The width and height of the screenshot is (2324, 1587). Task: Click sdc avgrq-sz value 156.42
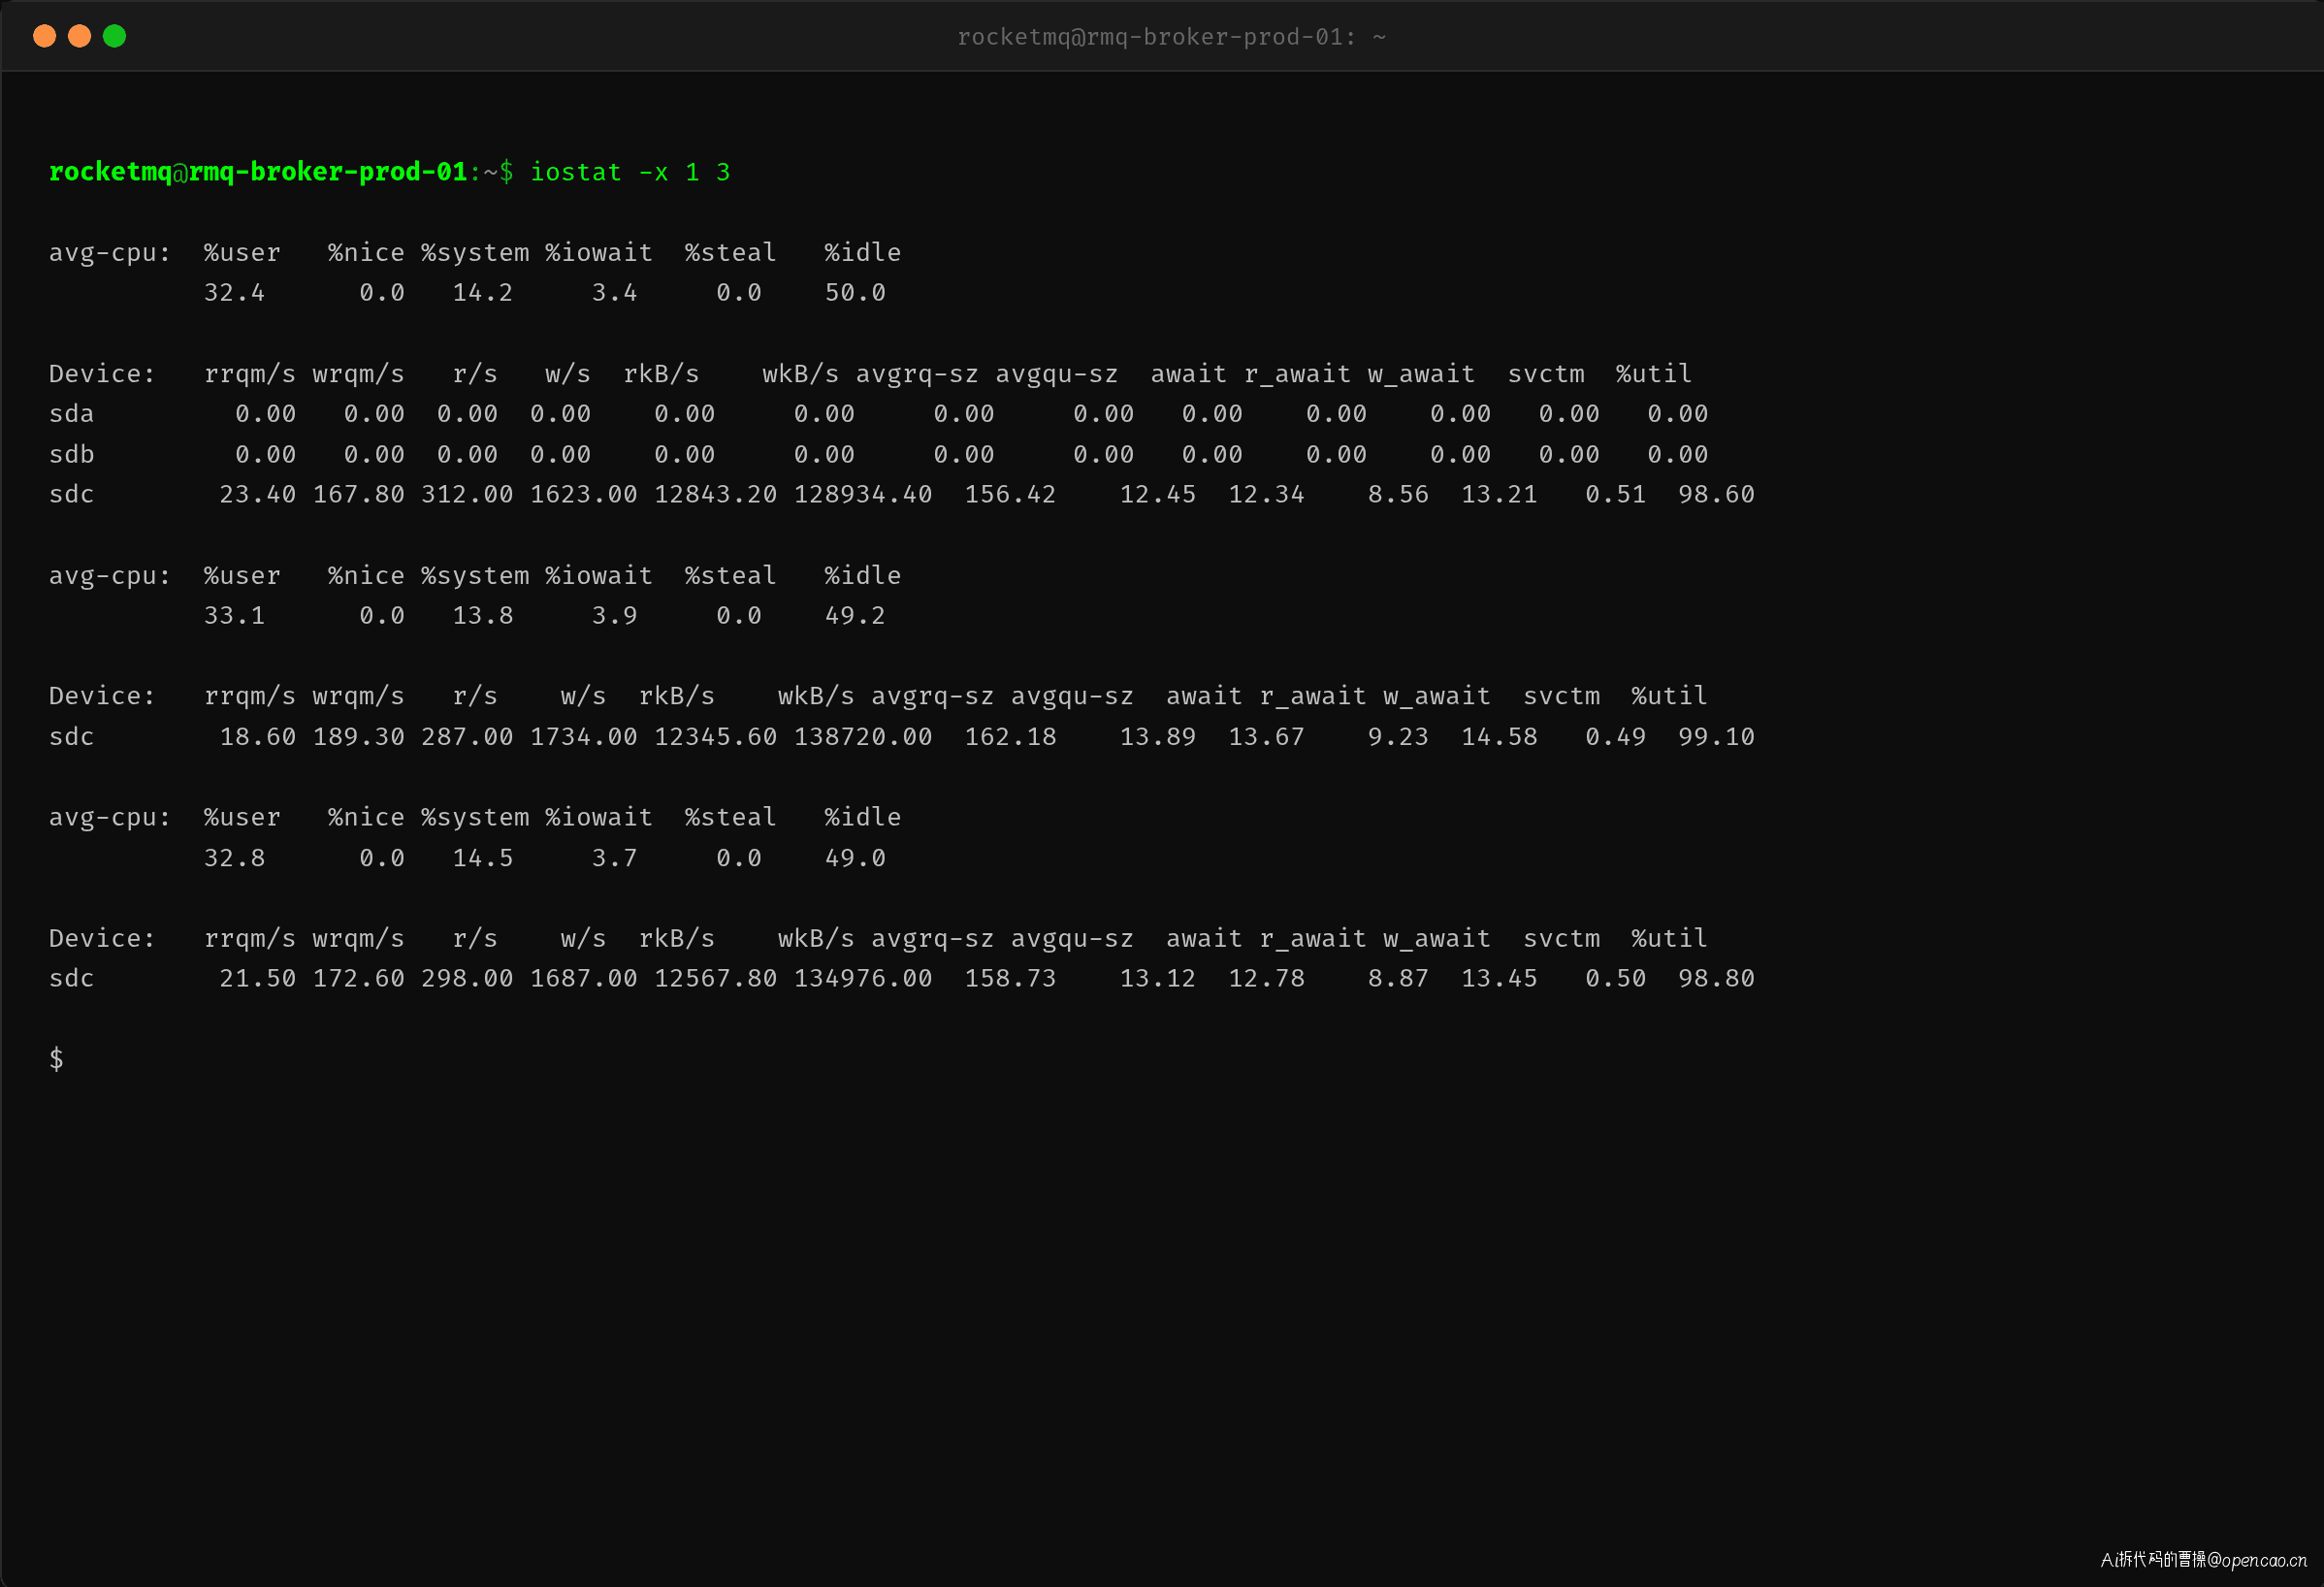coord(1010,495)
